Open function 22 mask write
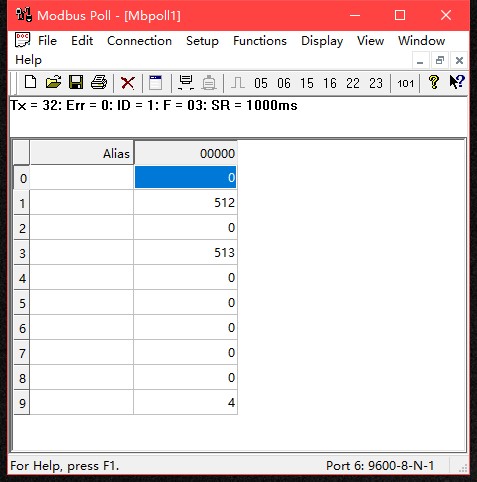This screenshot has height=482, width=477. 353,83
